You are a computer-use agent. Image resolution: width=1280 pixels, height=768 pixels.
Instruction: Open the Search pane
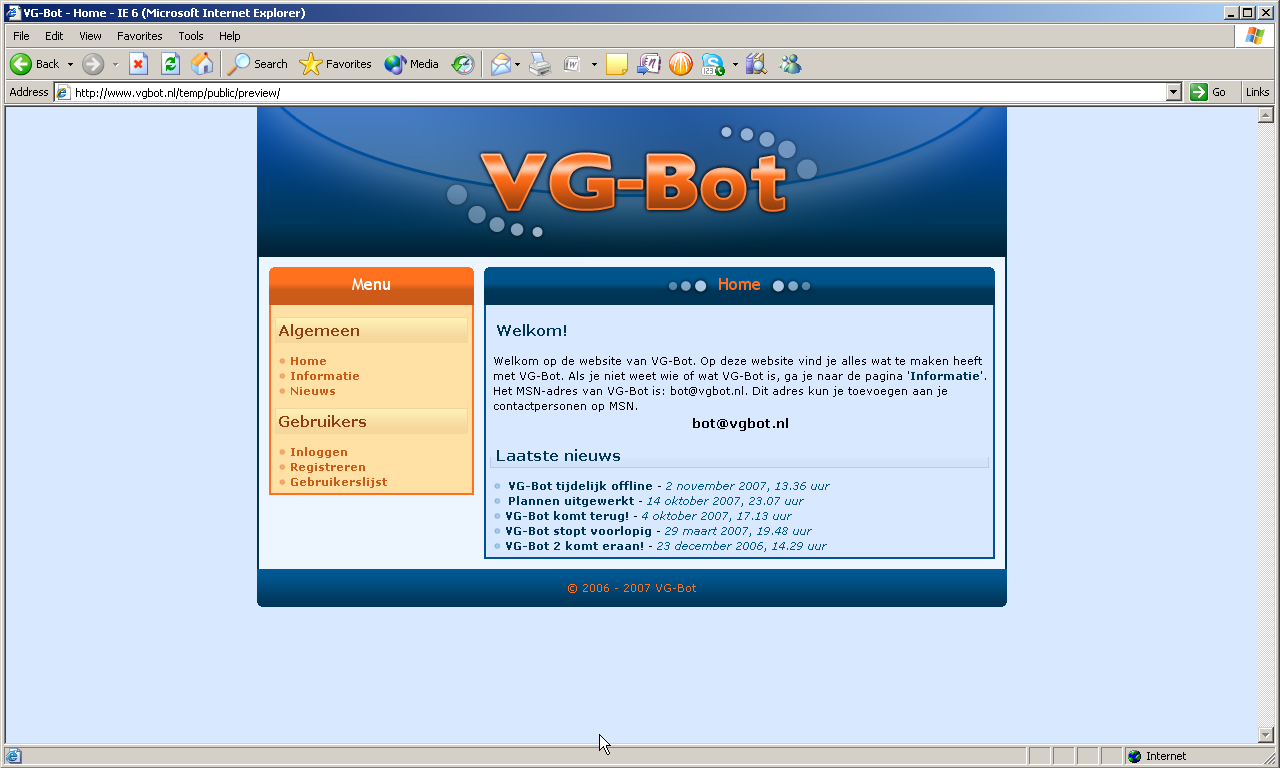tap(258, 64)
